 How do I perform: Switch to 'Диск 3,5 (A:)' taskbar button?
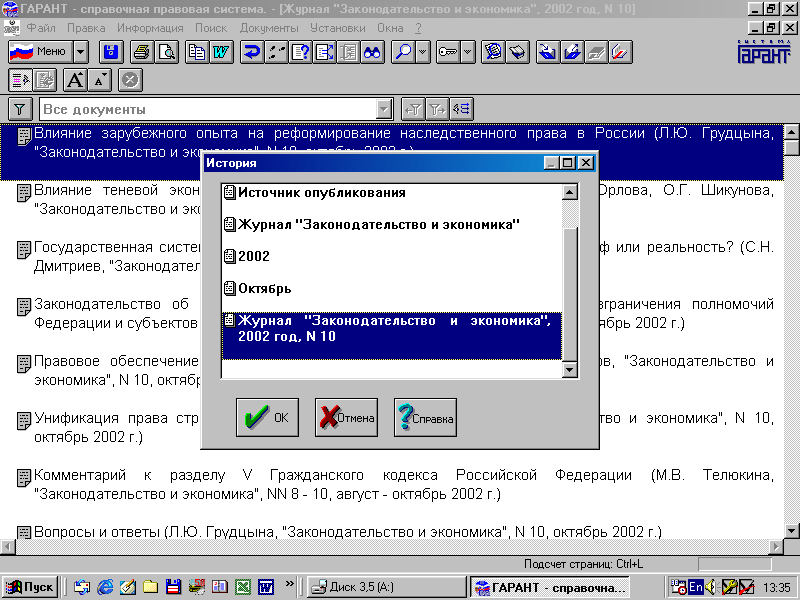pyautogui.click(x=387, y=587)
